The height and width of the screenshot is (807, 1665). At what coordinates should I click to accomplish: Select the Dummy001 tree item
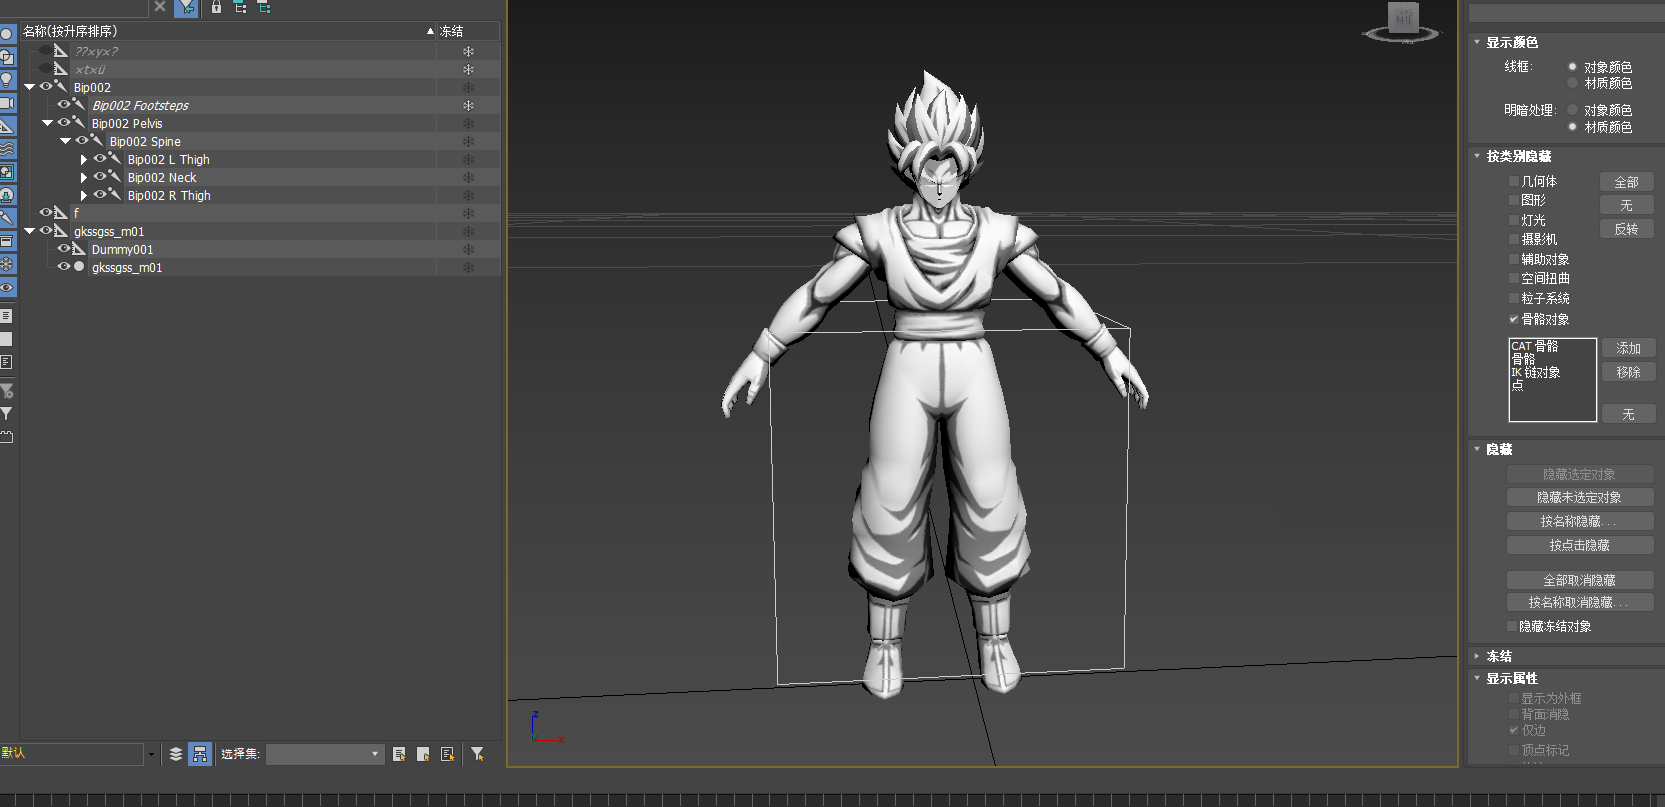coord(122,250)
